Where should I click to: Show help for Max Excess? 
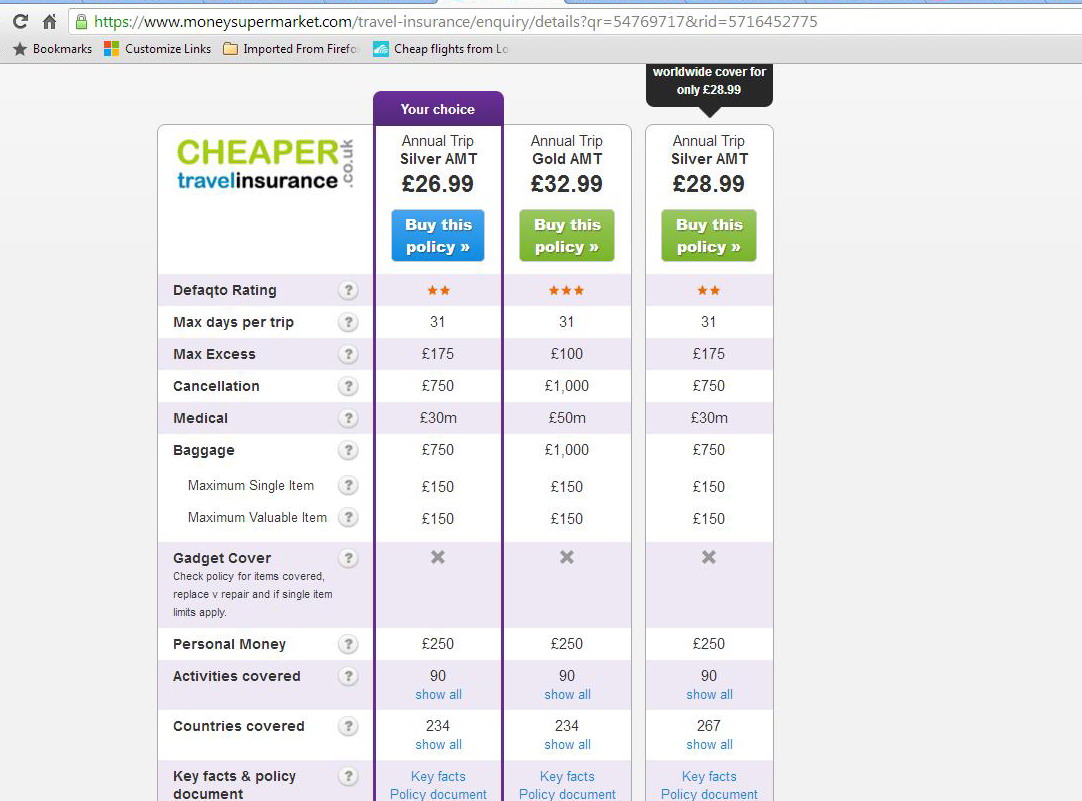[348, 354]
